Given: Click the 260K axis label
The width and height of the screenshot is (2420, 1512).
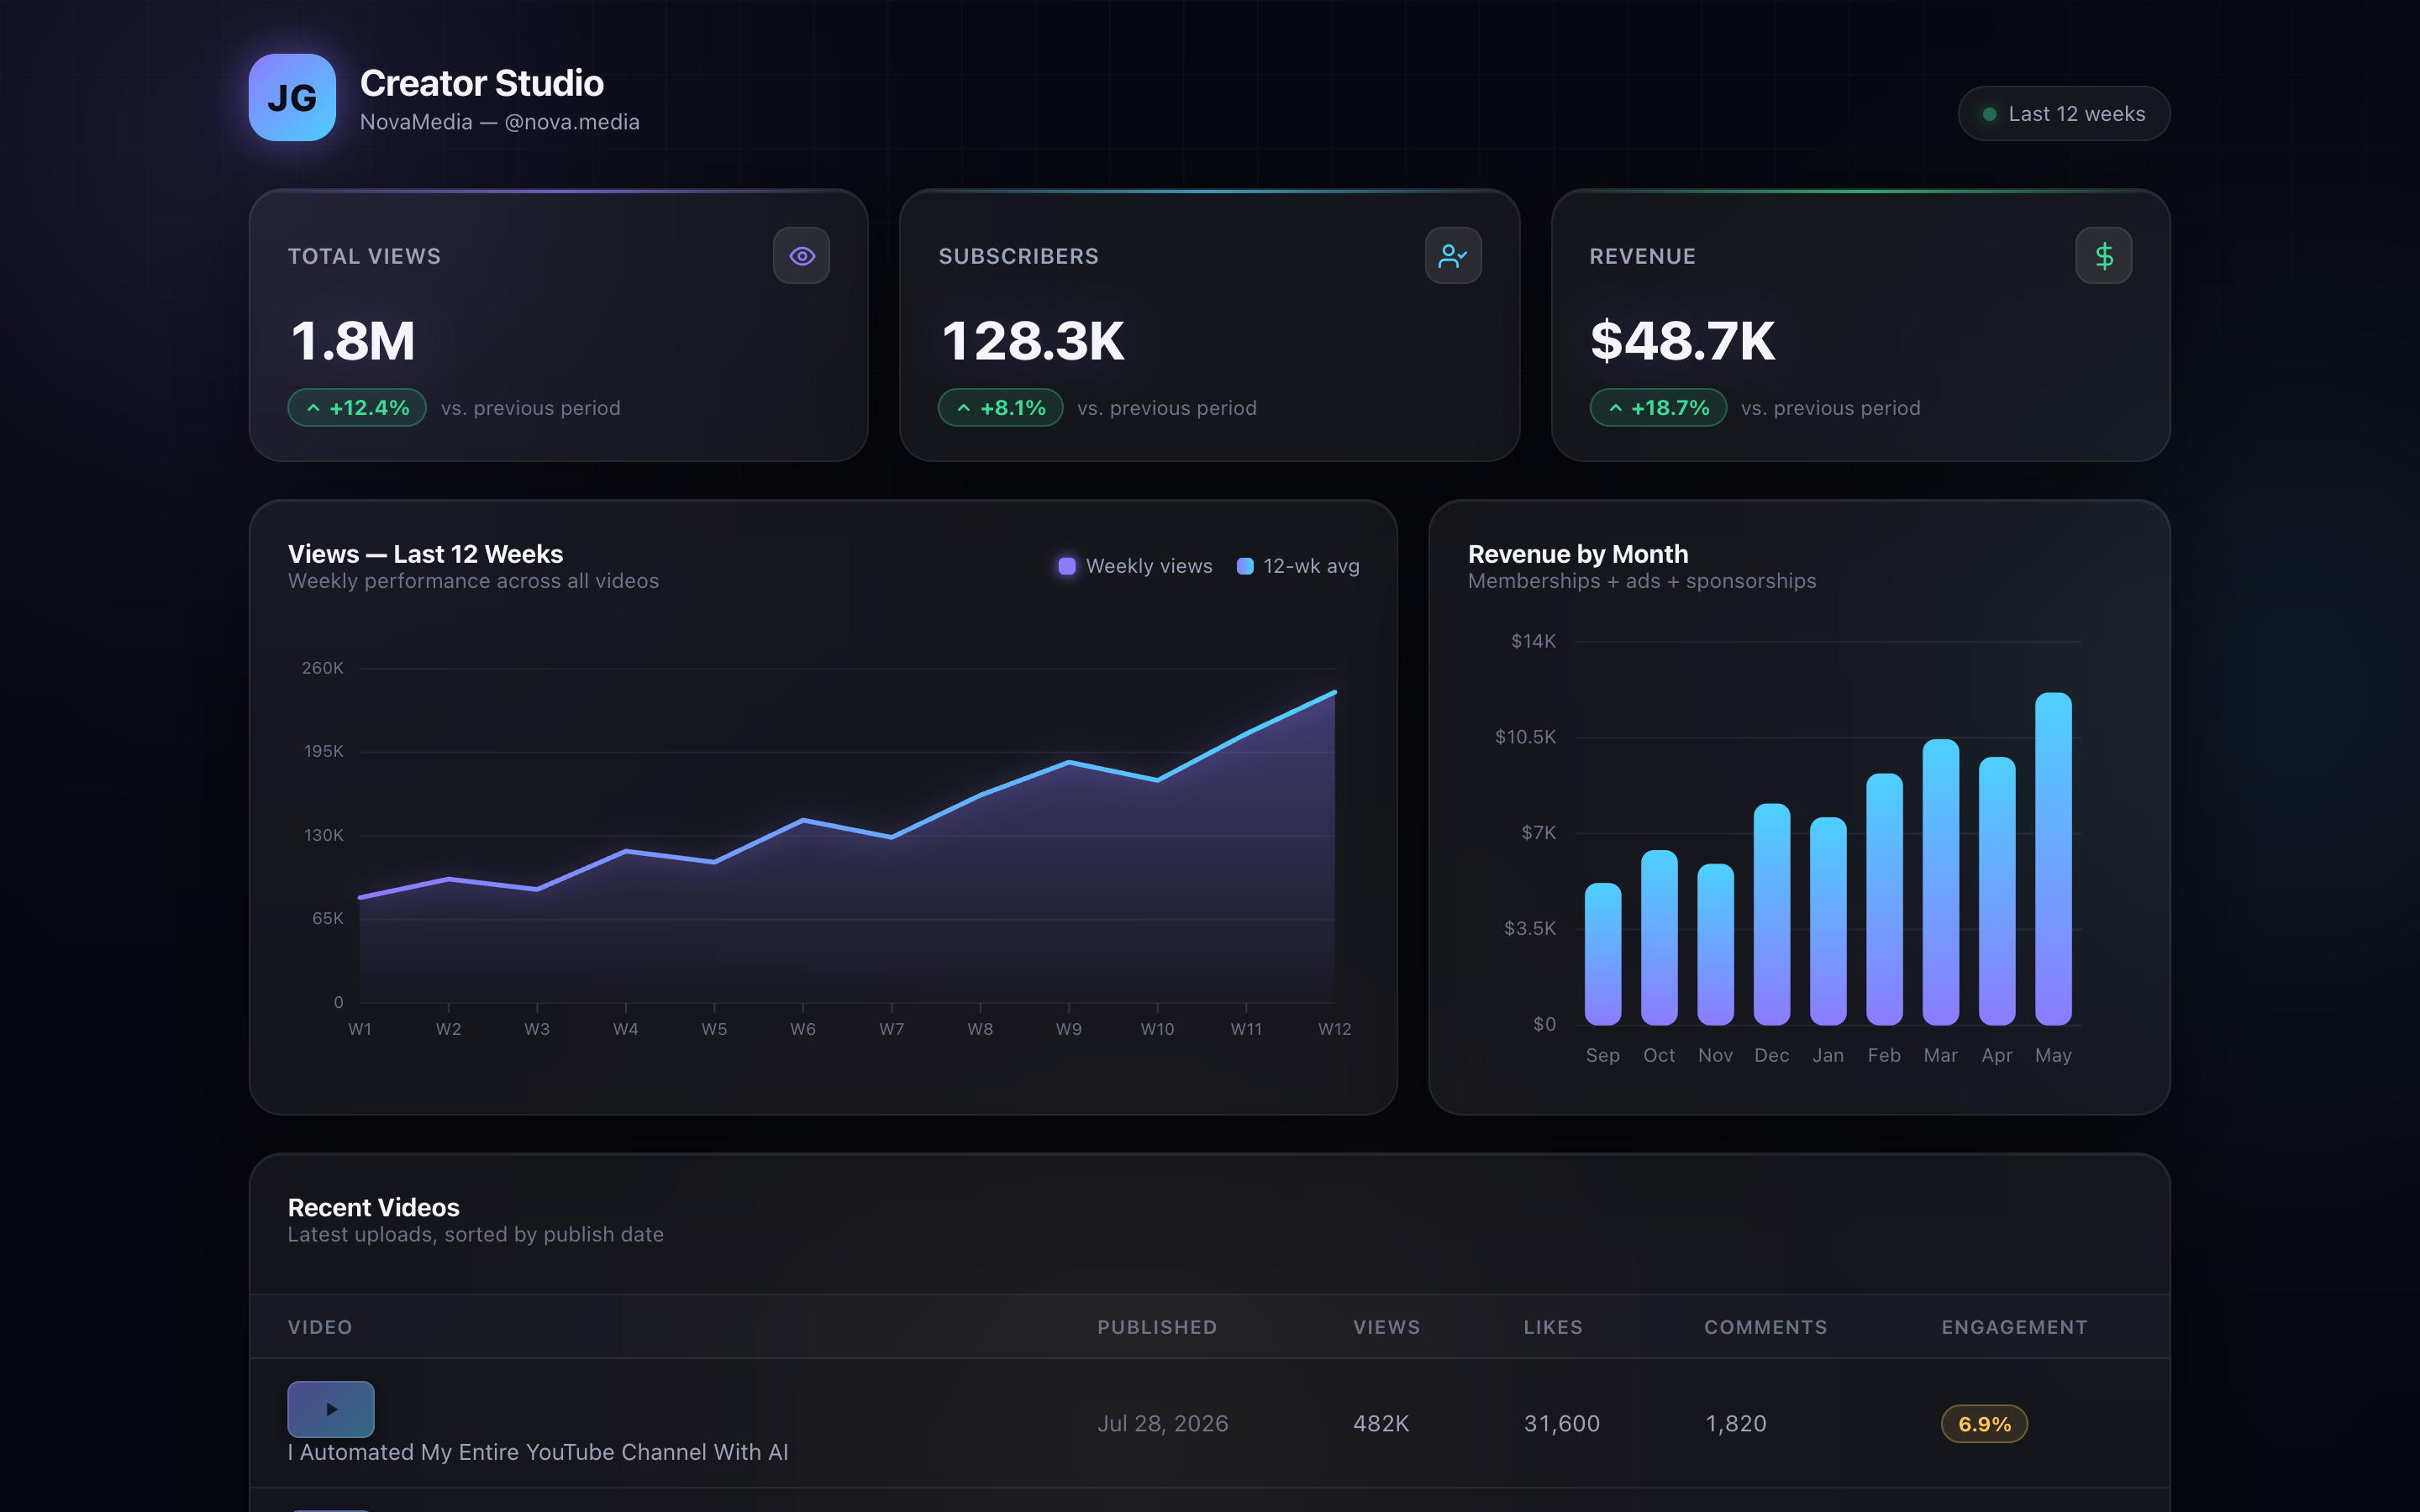Looking at the screenshot, I should pos(322,668).
